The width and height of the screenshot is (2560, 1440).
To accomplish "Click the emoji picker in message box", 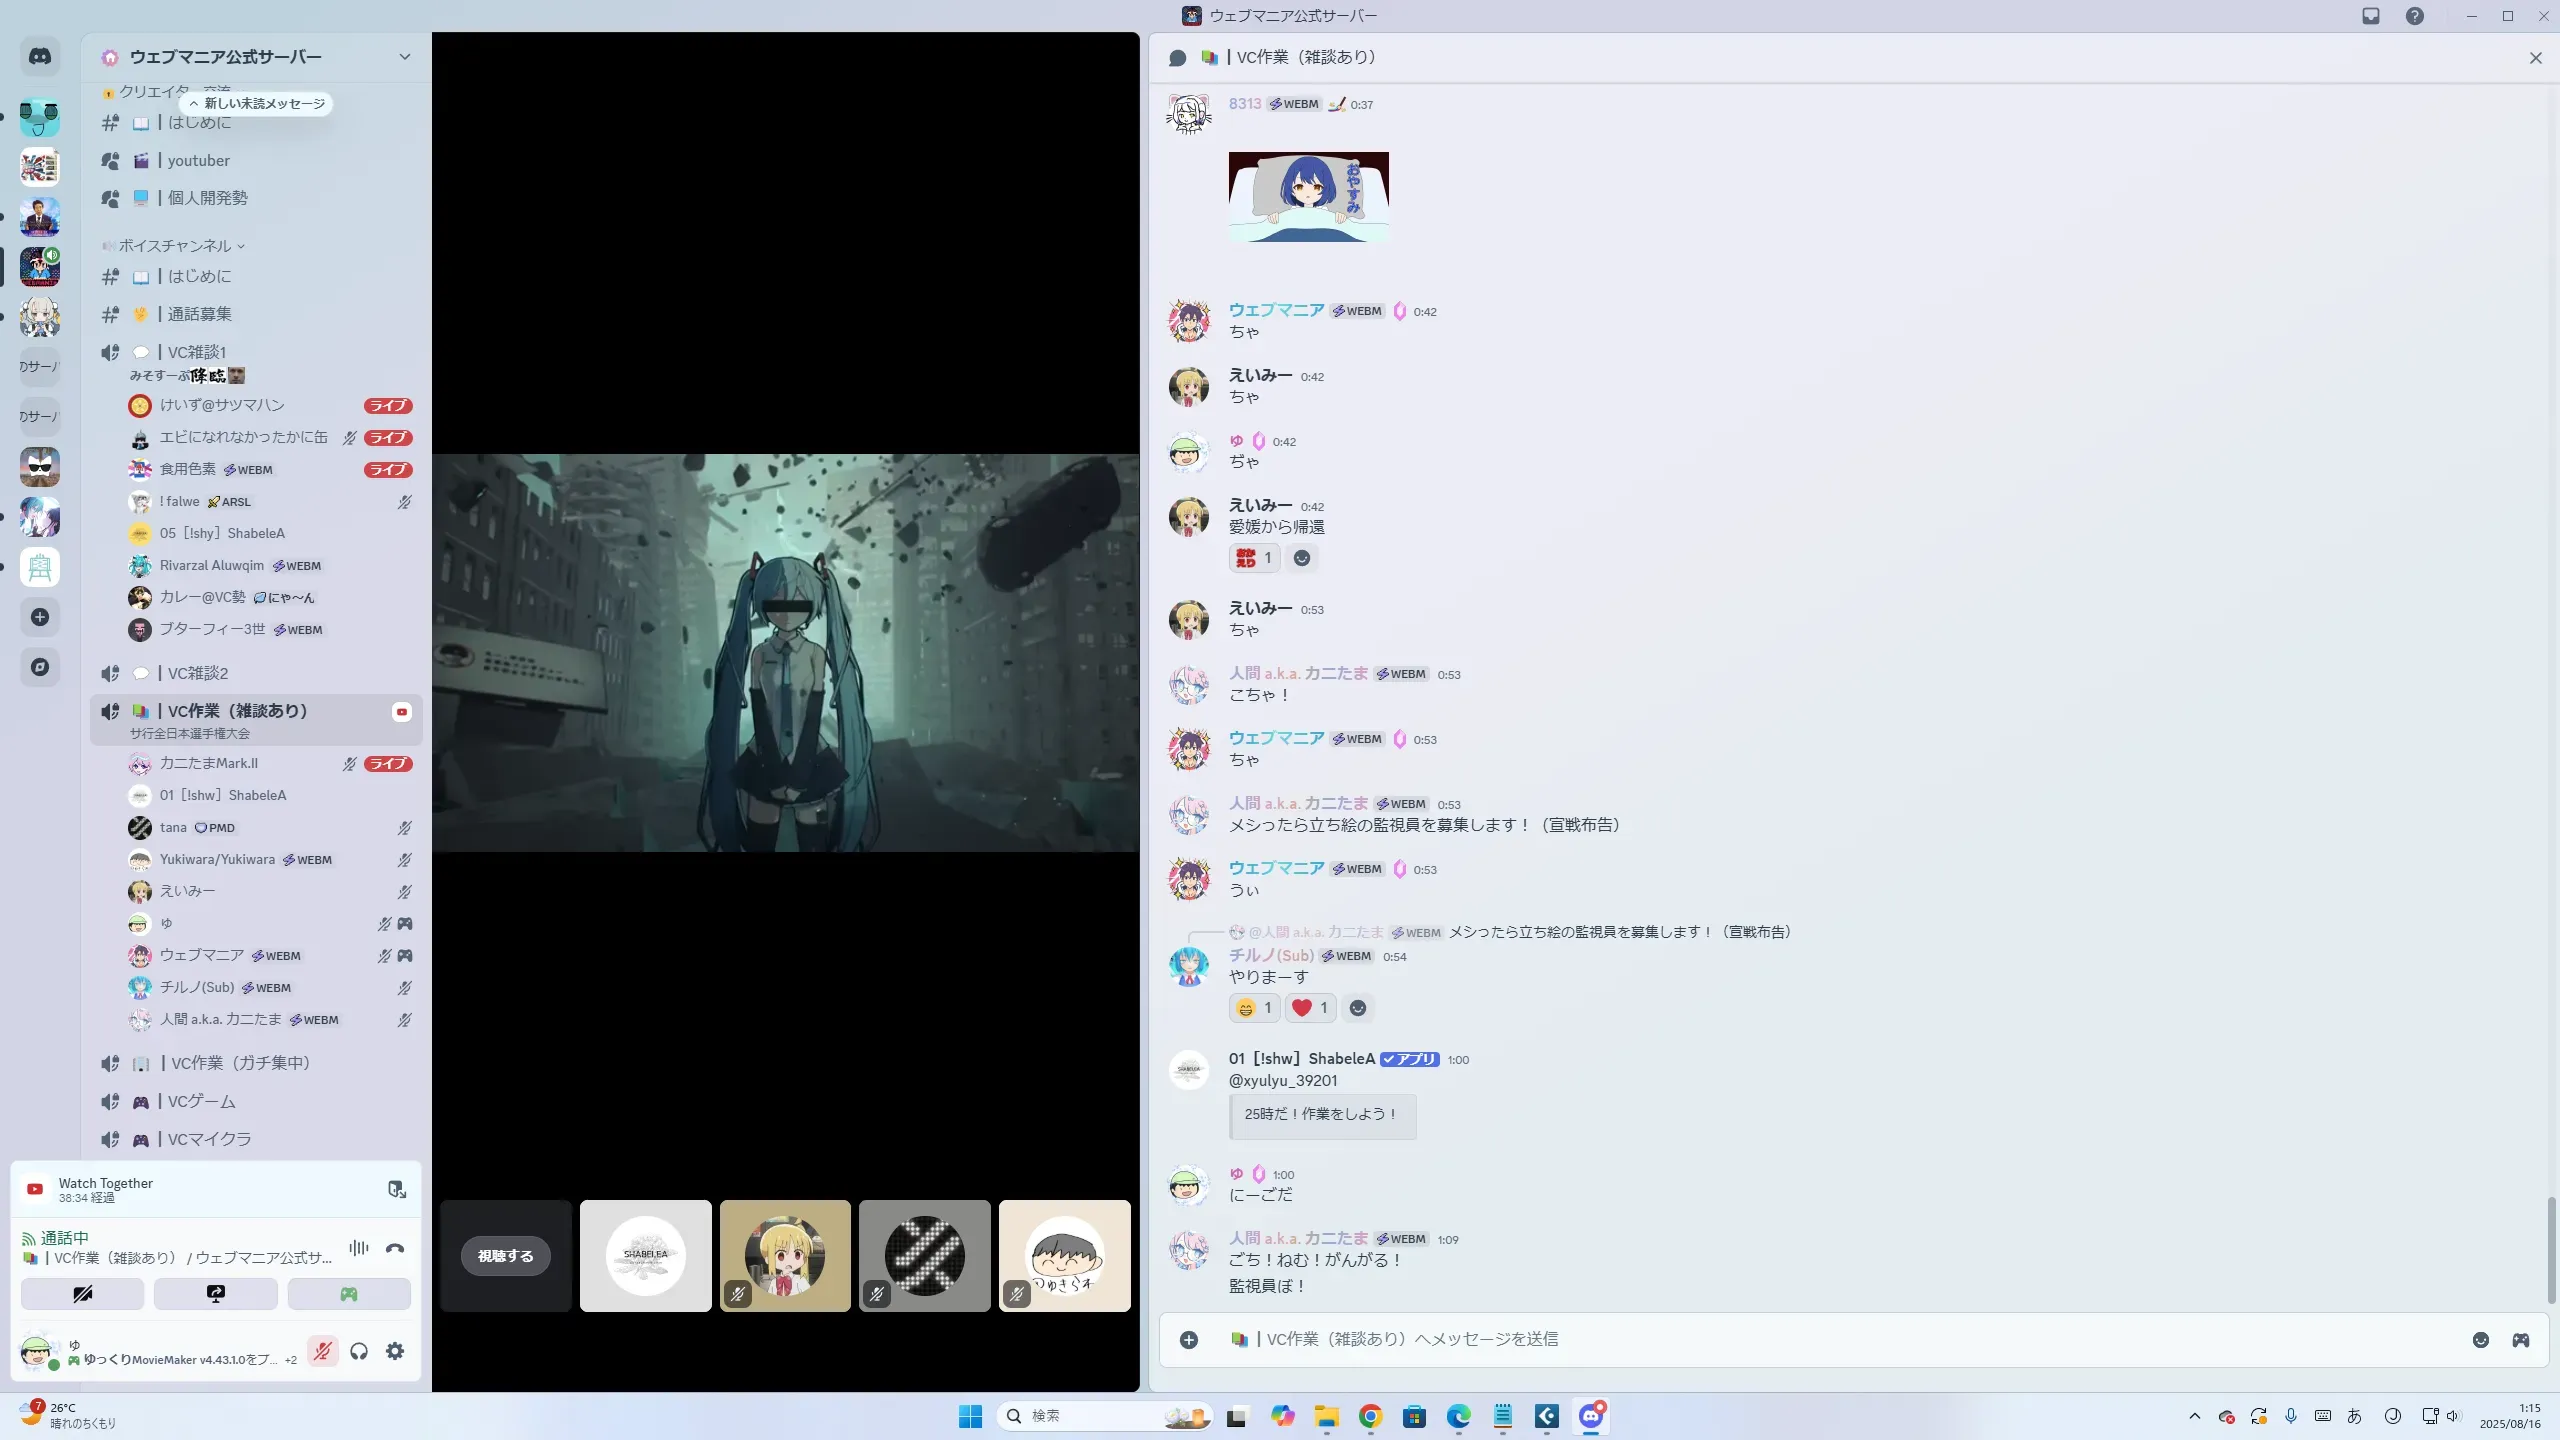I will 2480,1340.
